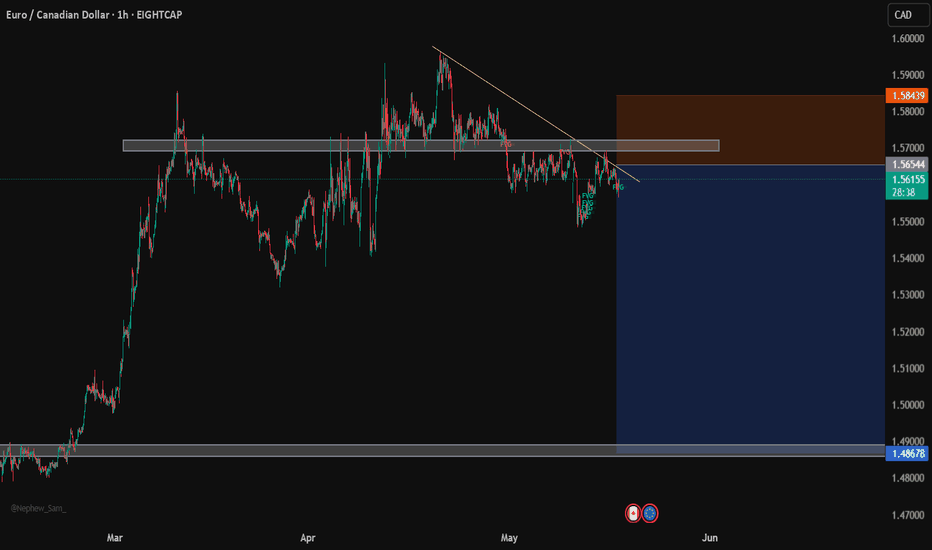
Task: Select the gray 1.56544 entry price tag
Action: coord(907,164)
